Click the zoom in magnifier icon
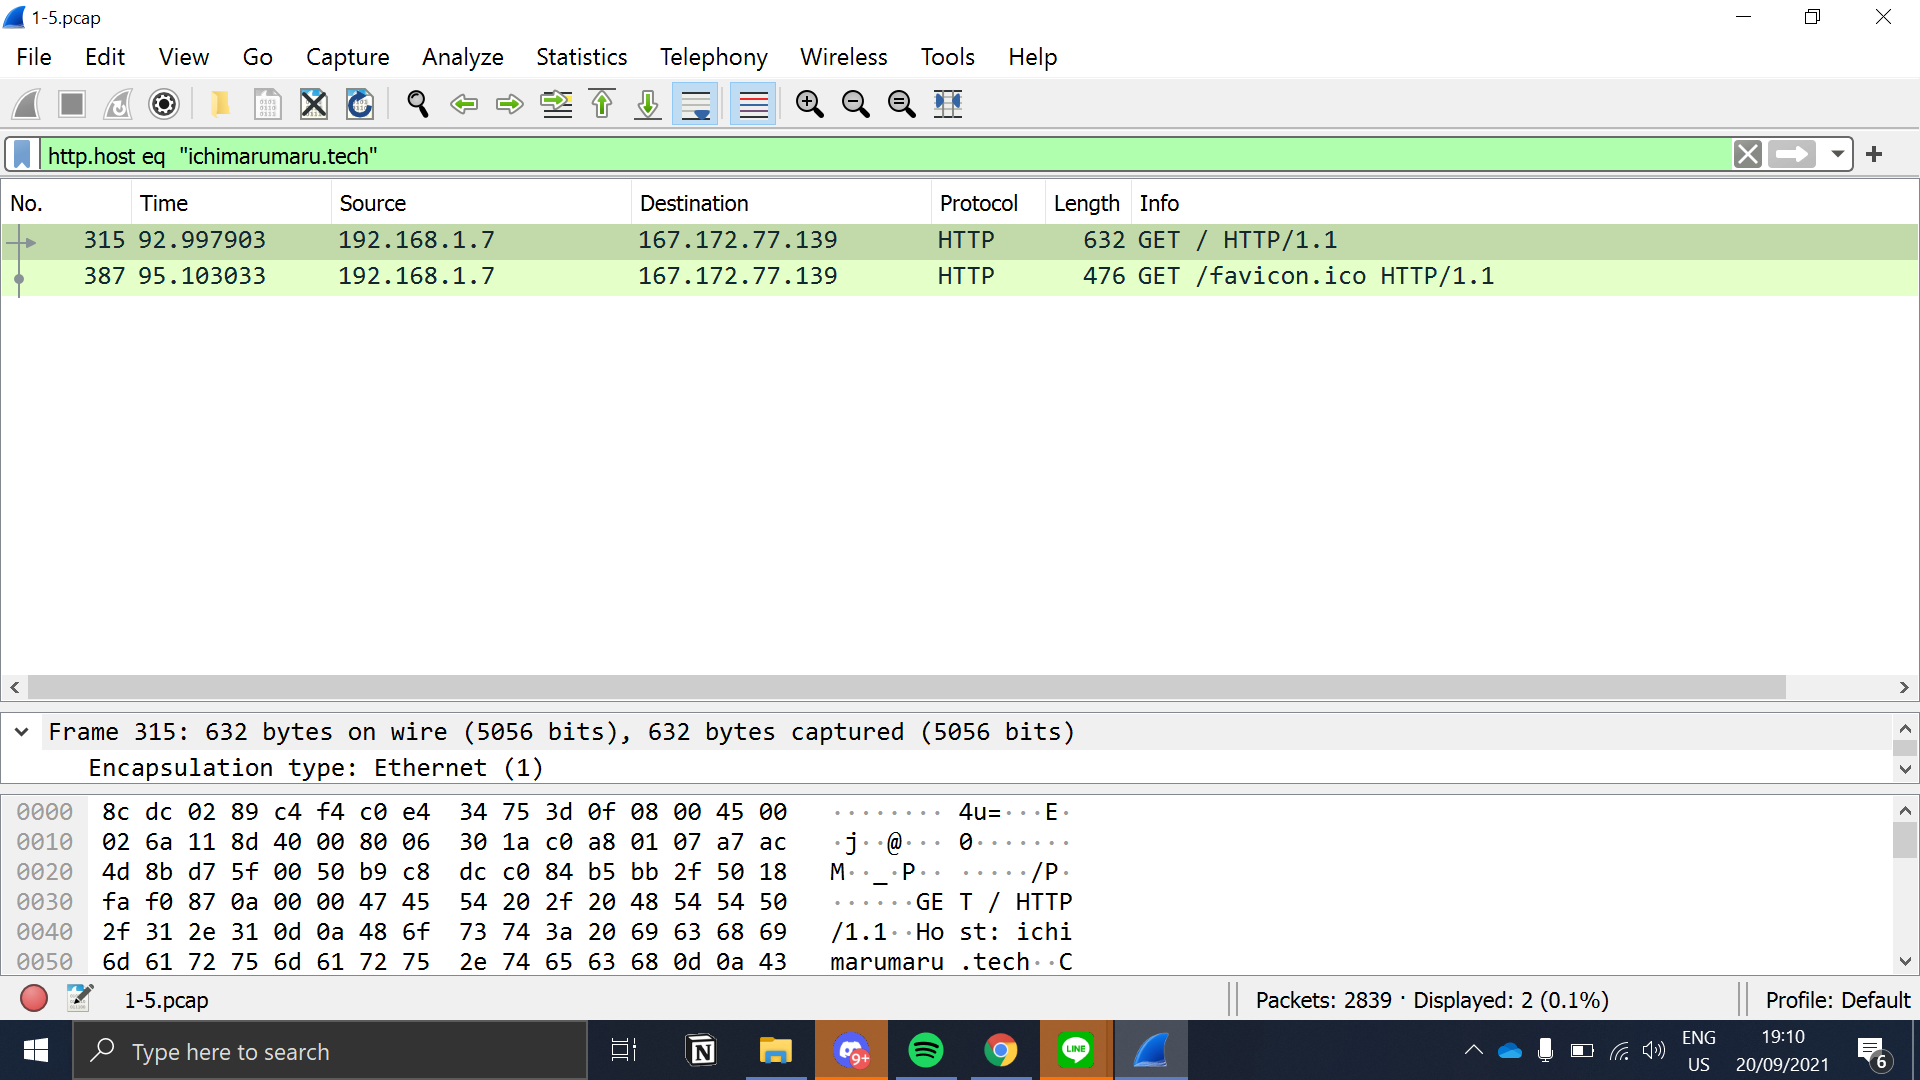 [809, 104]
